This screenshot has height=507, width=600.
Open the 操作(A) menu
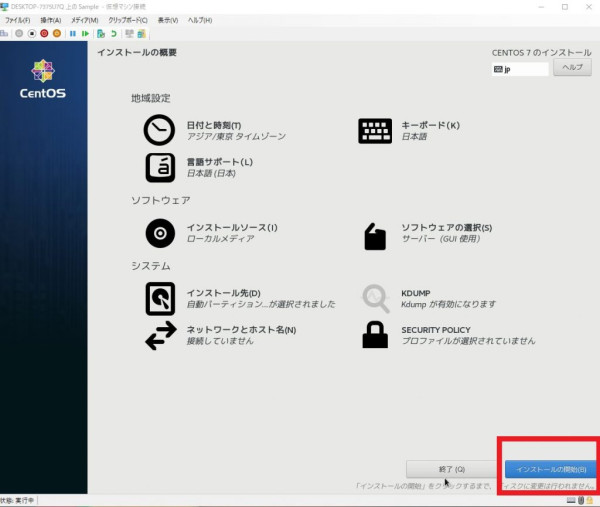click(x=50, y=20)
